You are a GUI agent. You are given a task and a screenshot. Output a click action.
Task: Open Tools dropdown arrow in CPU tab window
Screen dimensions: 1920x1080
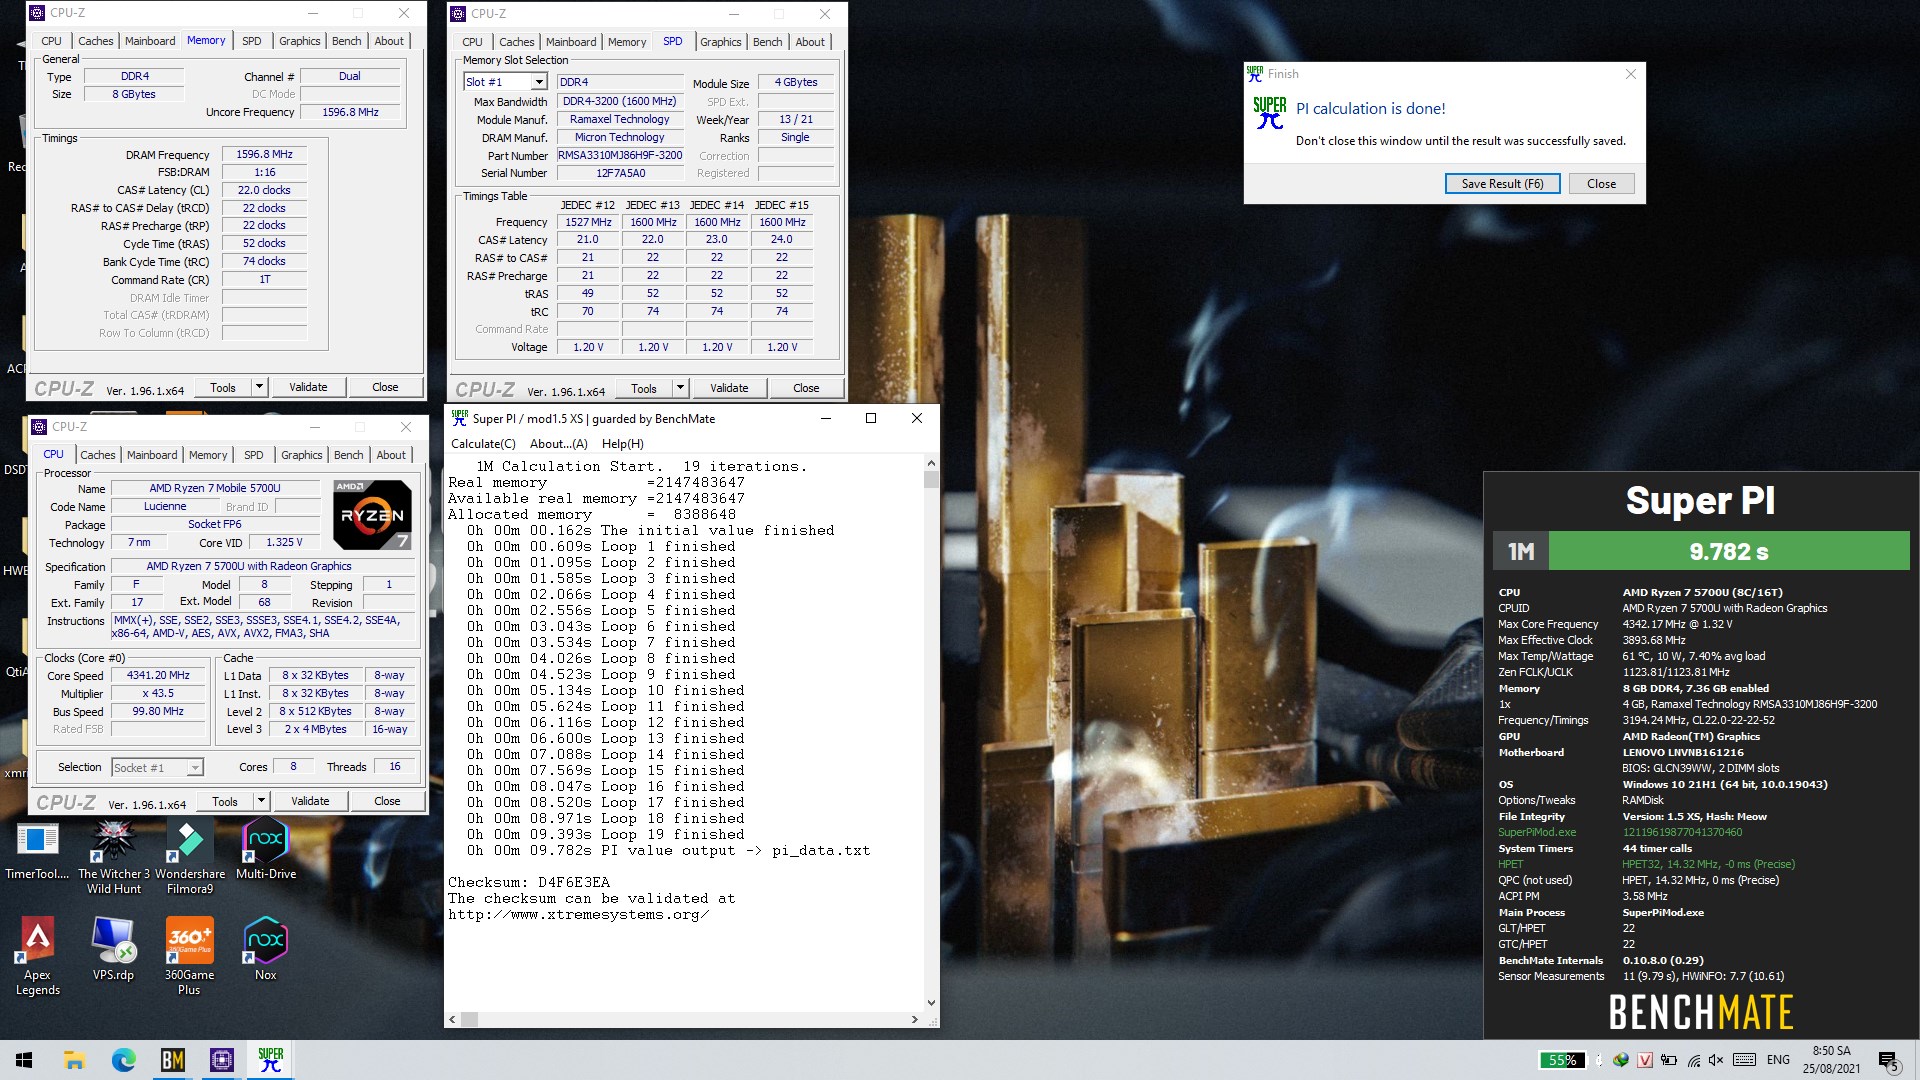[261, 801]
